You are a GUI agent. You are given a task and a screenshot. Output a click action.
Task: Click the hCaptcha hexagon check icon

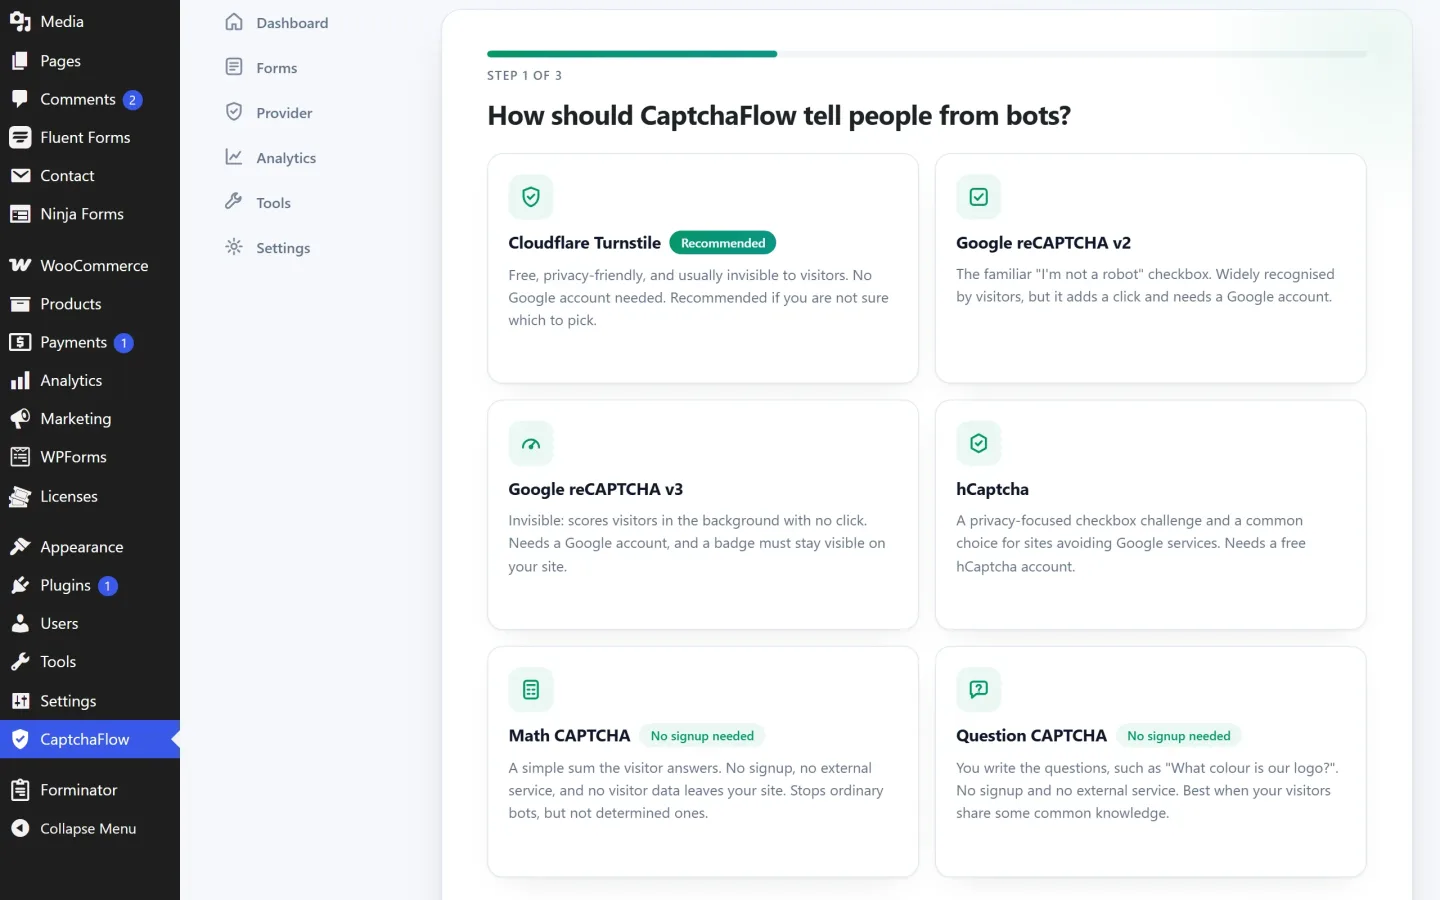click(x=979, y=443)
